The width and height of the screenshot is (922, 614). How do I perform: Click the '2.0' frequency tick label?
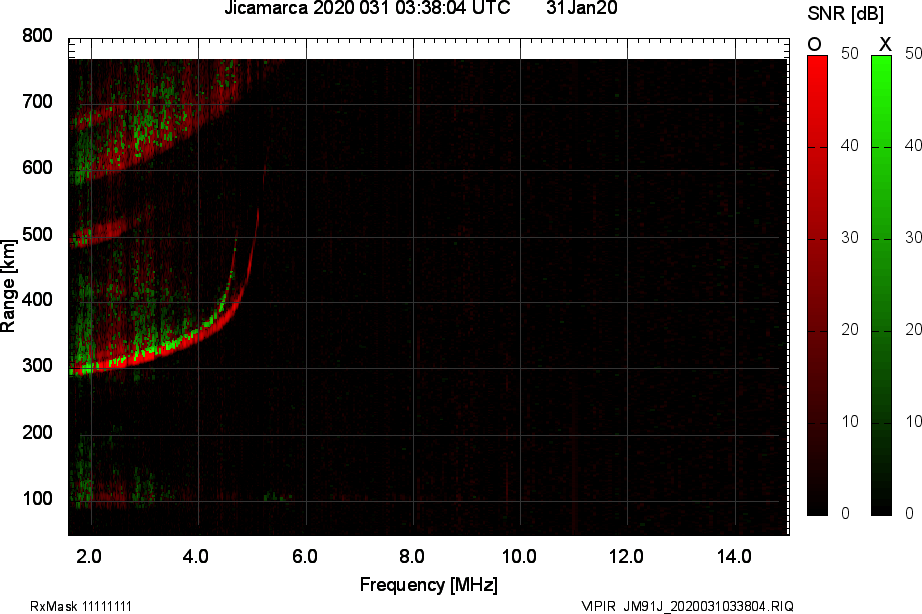pyautogui.click(x=89, y=556)
